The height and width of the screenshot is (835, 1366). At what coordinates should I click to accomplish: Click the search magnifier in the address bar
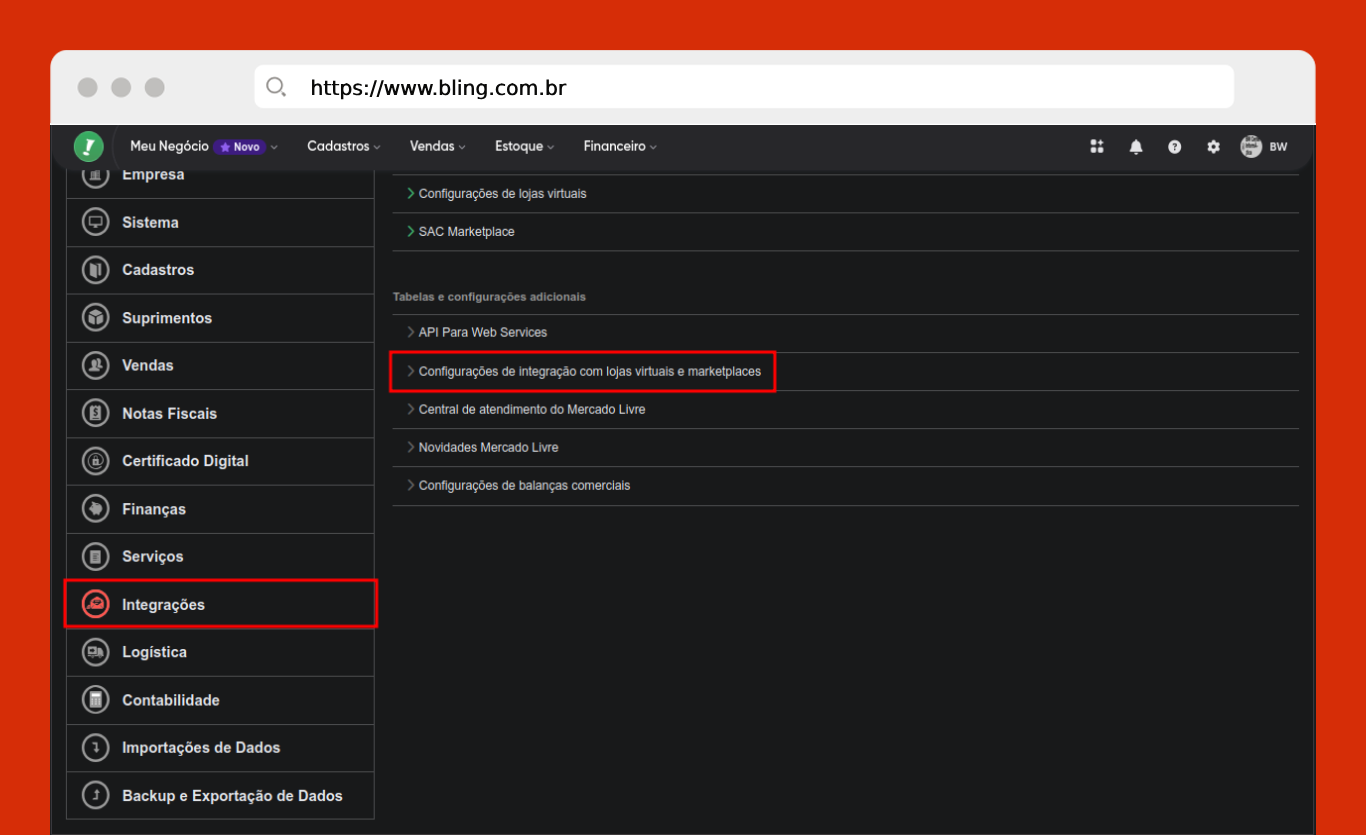tap(276, 87)
